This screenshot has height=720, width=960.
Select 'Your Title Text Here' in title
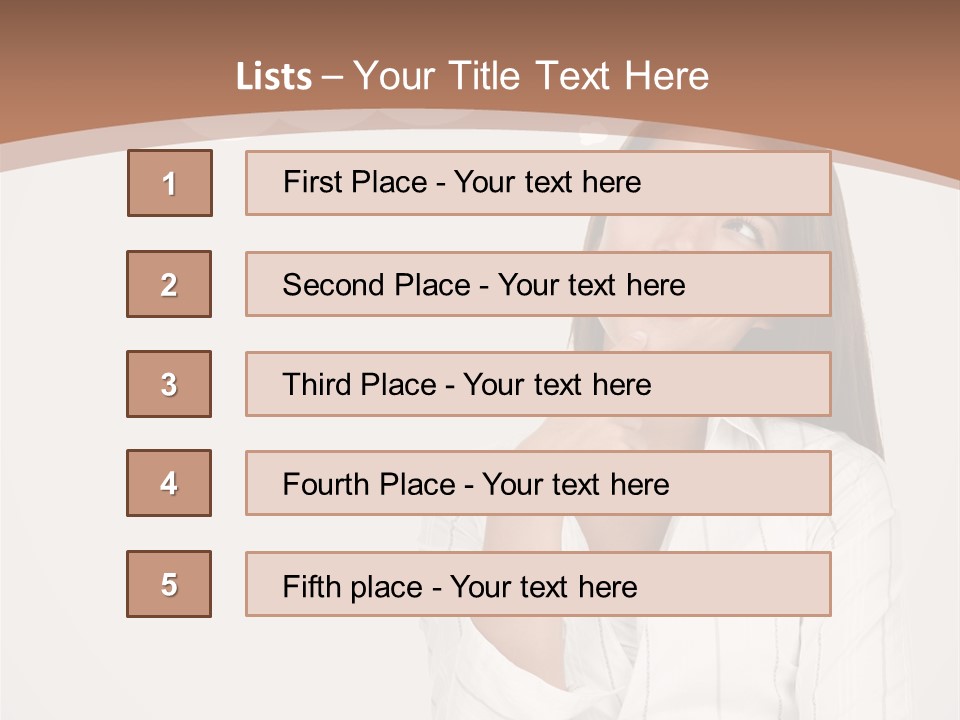click(x=531, y=77)
